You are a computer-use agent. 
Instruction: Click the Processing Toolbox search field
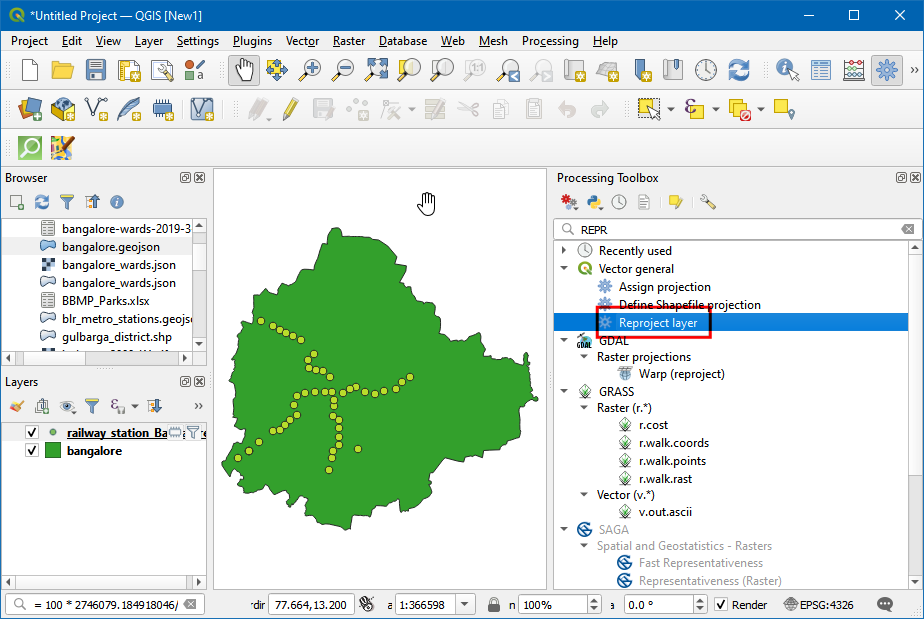click(x=730, y=229)
